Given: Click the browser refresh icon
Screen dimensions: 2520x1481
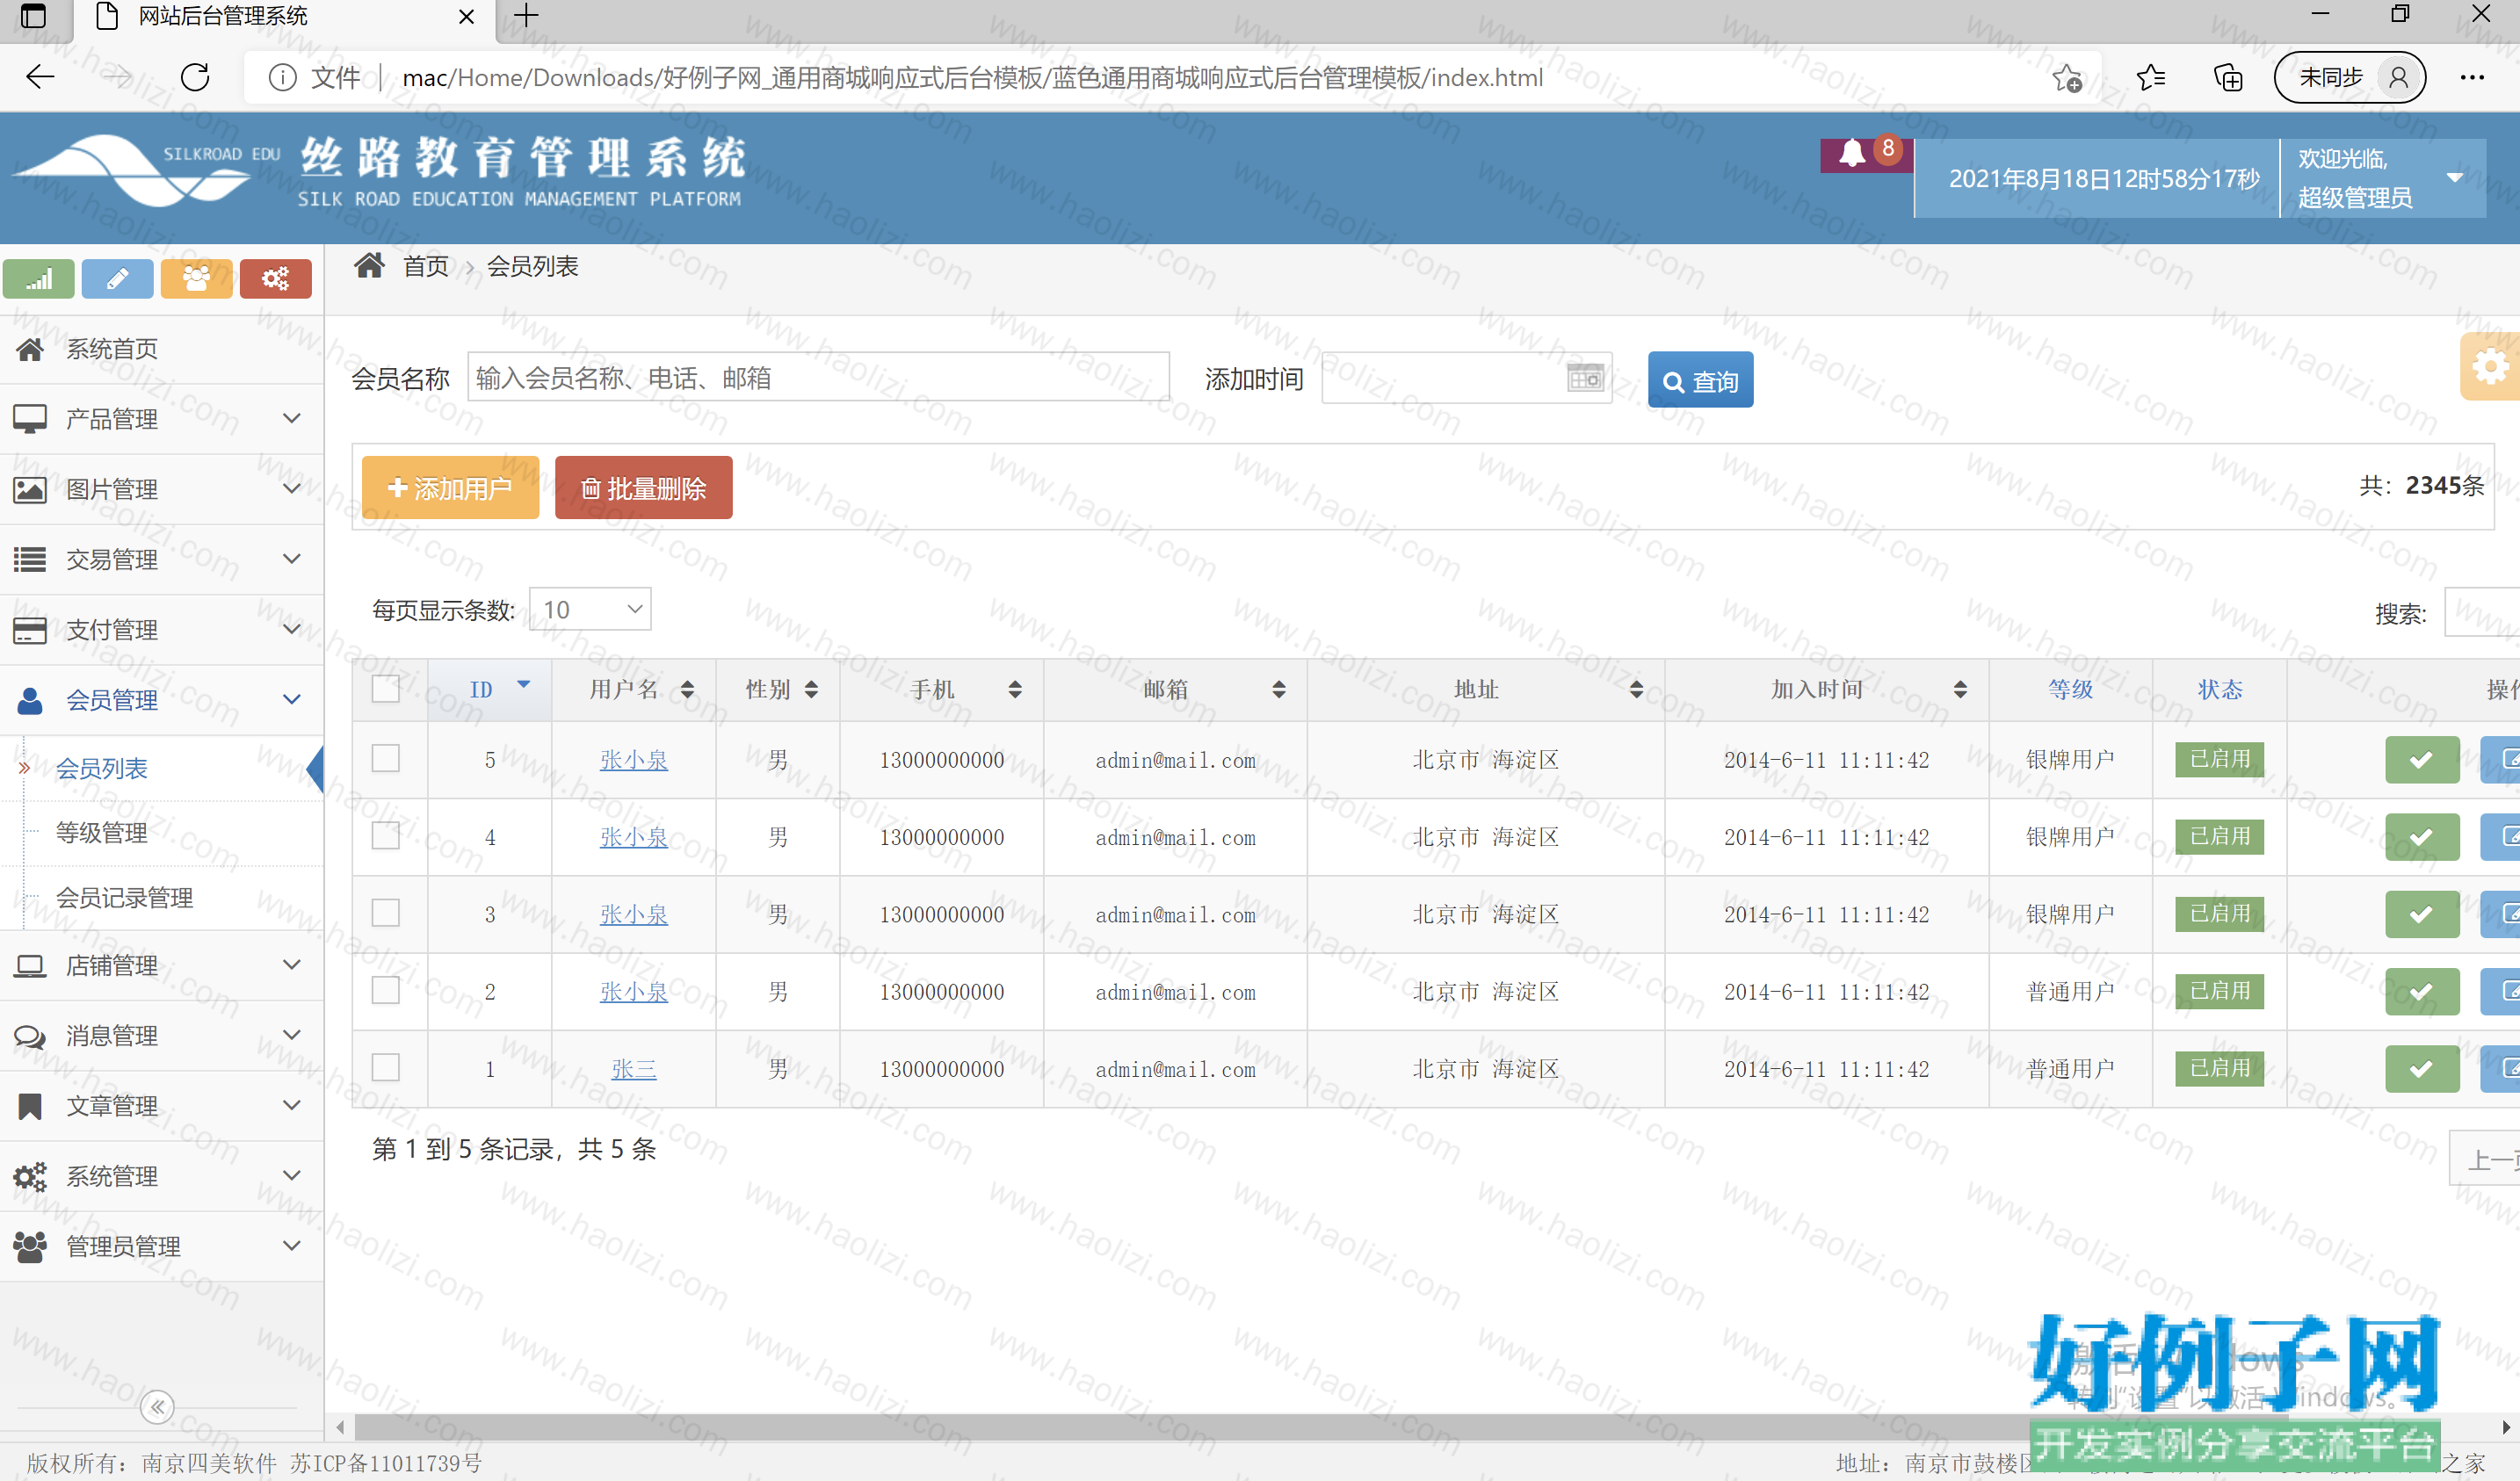Looking at the screenshot, I should tap(195, 77).
